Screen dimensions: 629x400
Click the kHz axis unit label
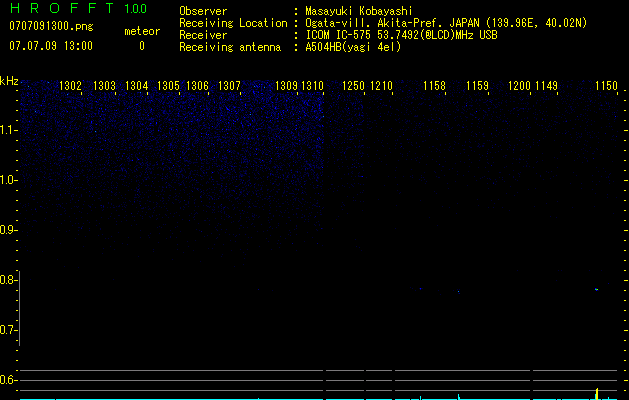(9, 81)
